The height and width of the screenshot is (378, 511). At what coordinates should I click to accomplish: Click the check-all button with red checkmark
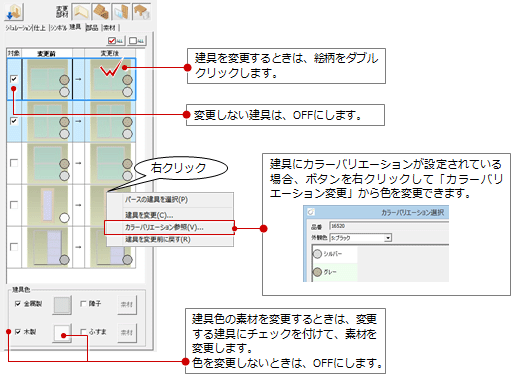[x=116, y=41]
